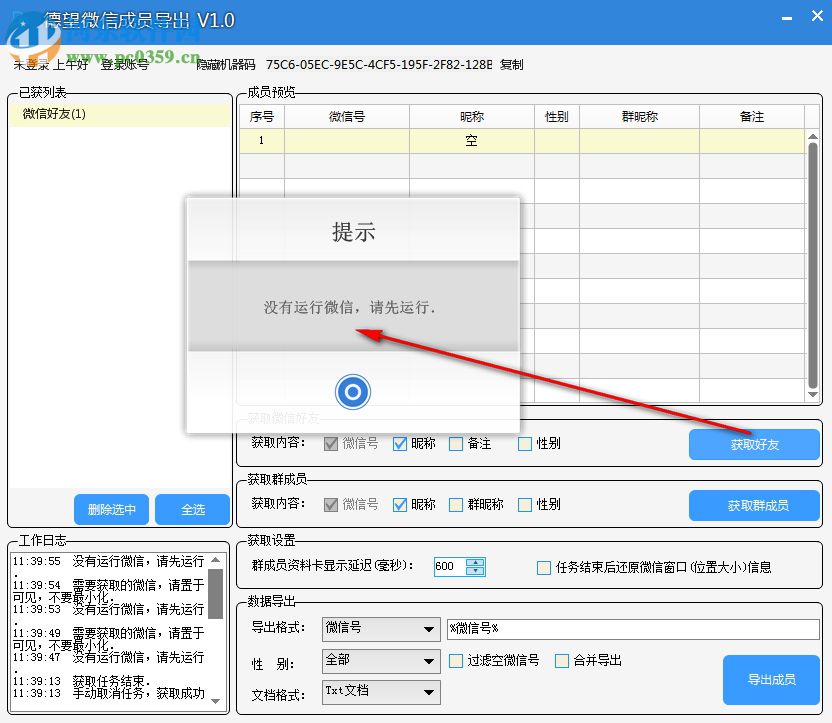Click the 群昵称 column header in the 成员预览 table
Image resolution: width=832 pixels, height=723 pixels.
coord(639,117)
